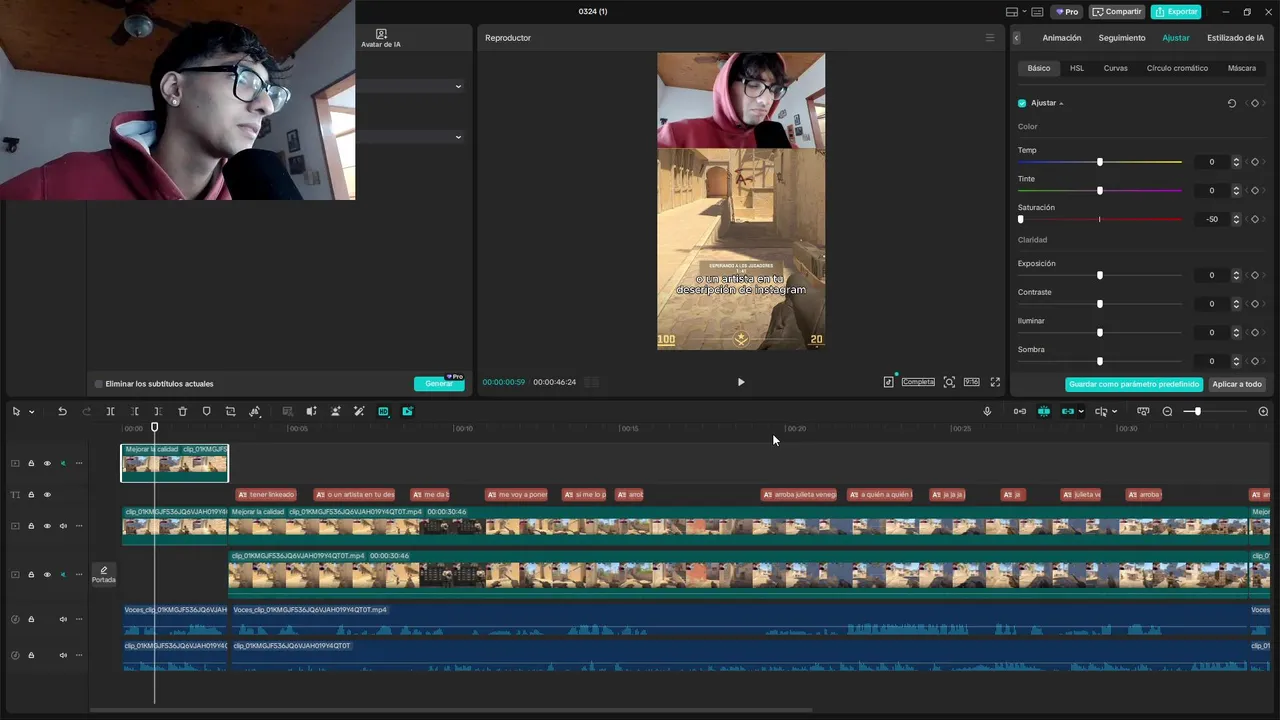
Task: Click the teal HD quality enhancement icon
Action: [x=383, y=411]
